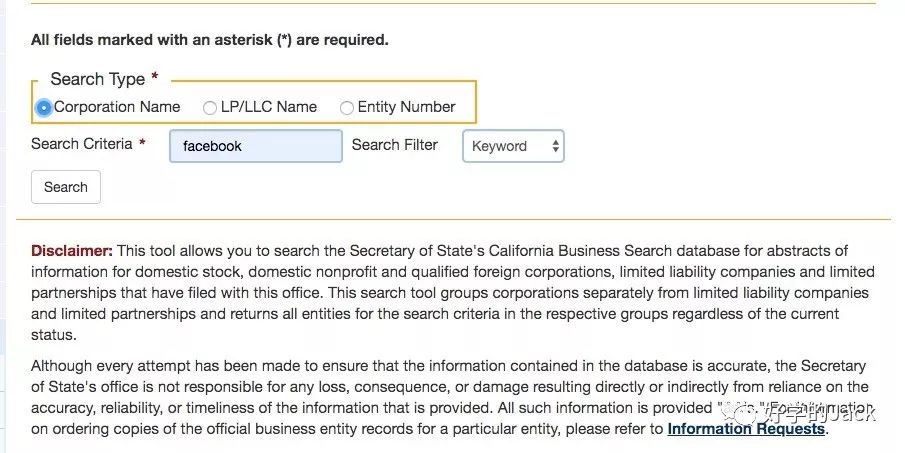Click the "Corporation Name" label text
The height and width of the screenshot is (453, 905).
(117, 107)
